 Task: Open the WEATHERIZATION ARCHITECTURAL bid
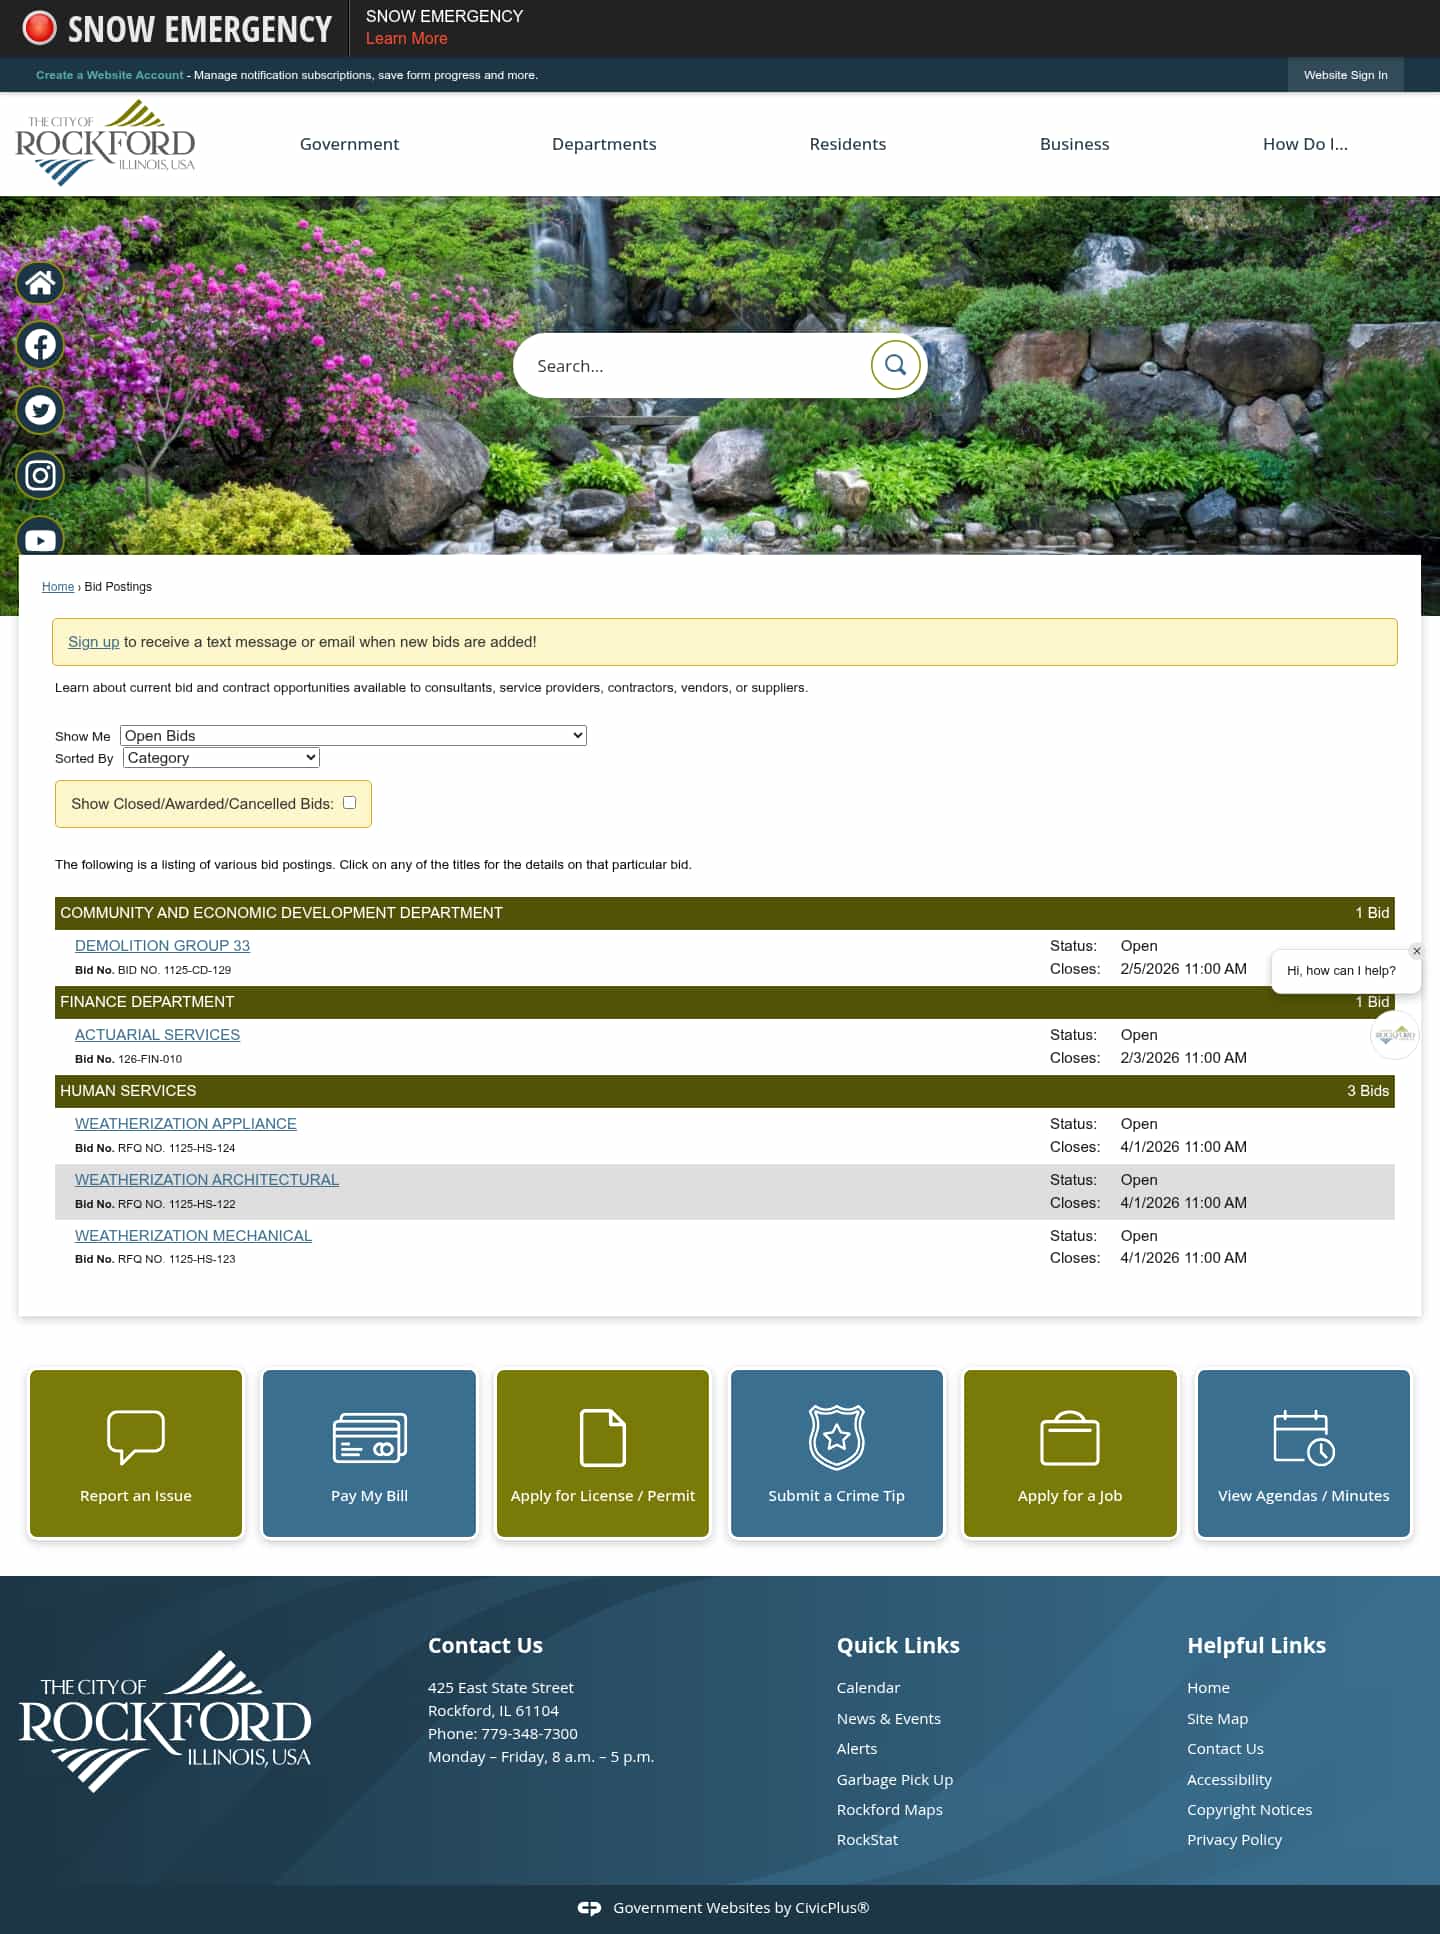(207, 1180)
